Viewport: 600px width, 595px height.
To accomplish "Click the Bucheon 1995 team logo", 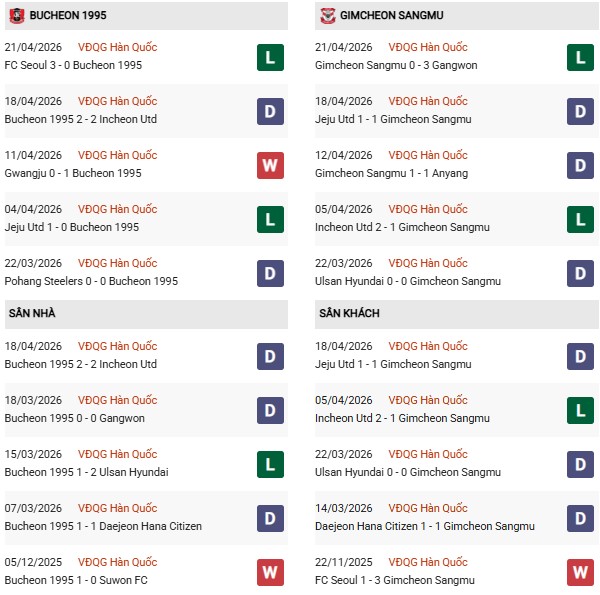I will coord(16,16).
